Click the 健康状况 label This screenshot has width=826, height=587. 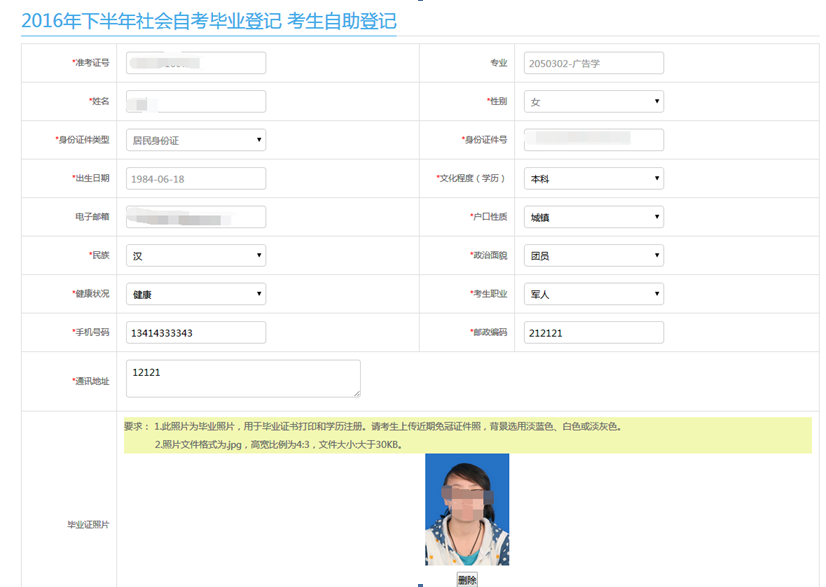coord(91,294)
